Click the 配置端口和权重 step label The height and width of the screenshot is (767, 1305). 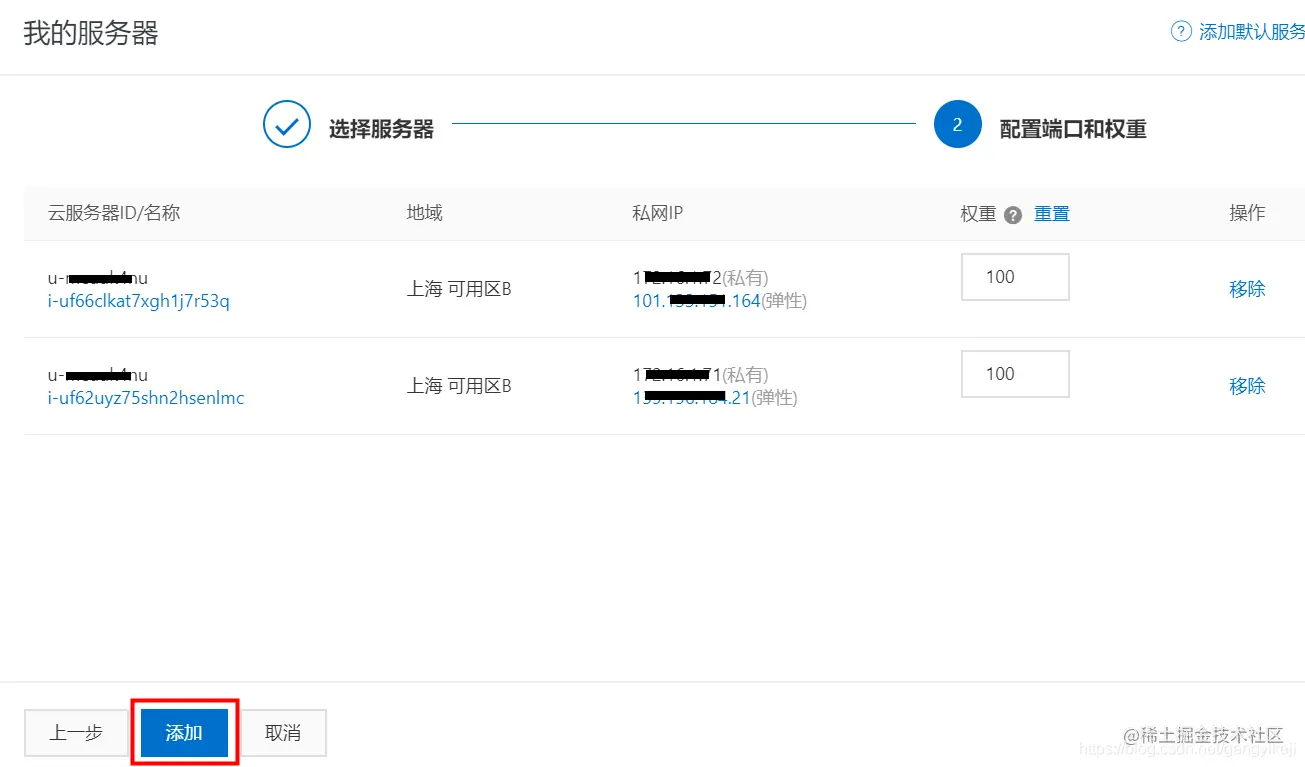coord(1072,127)
